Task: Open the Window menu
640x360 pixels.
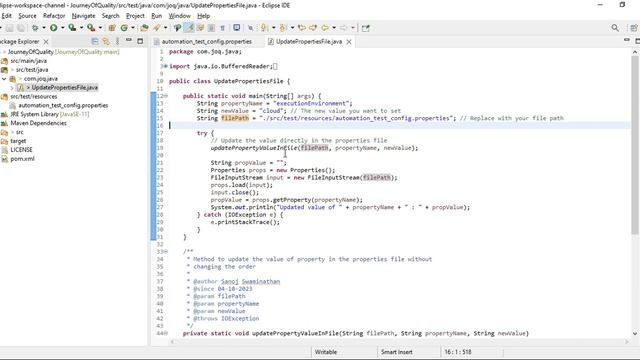Action: [x=180, y=16]
